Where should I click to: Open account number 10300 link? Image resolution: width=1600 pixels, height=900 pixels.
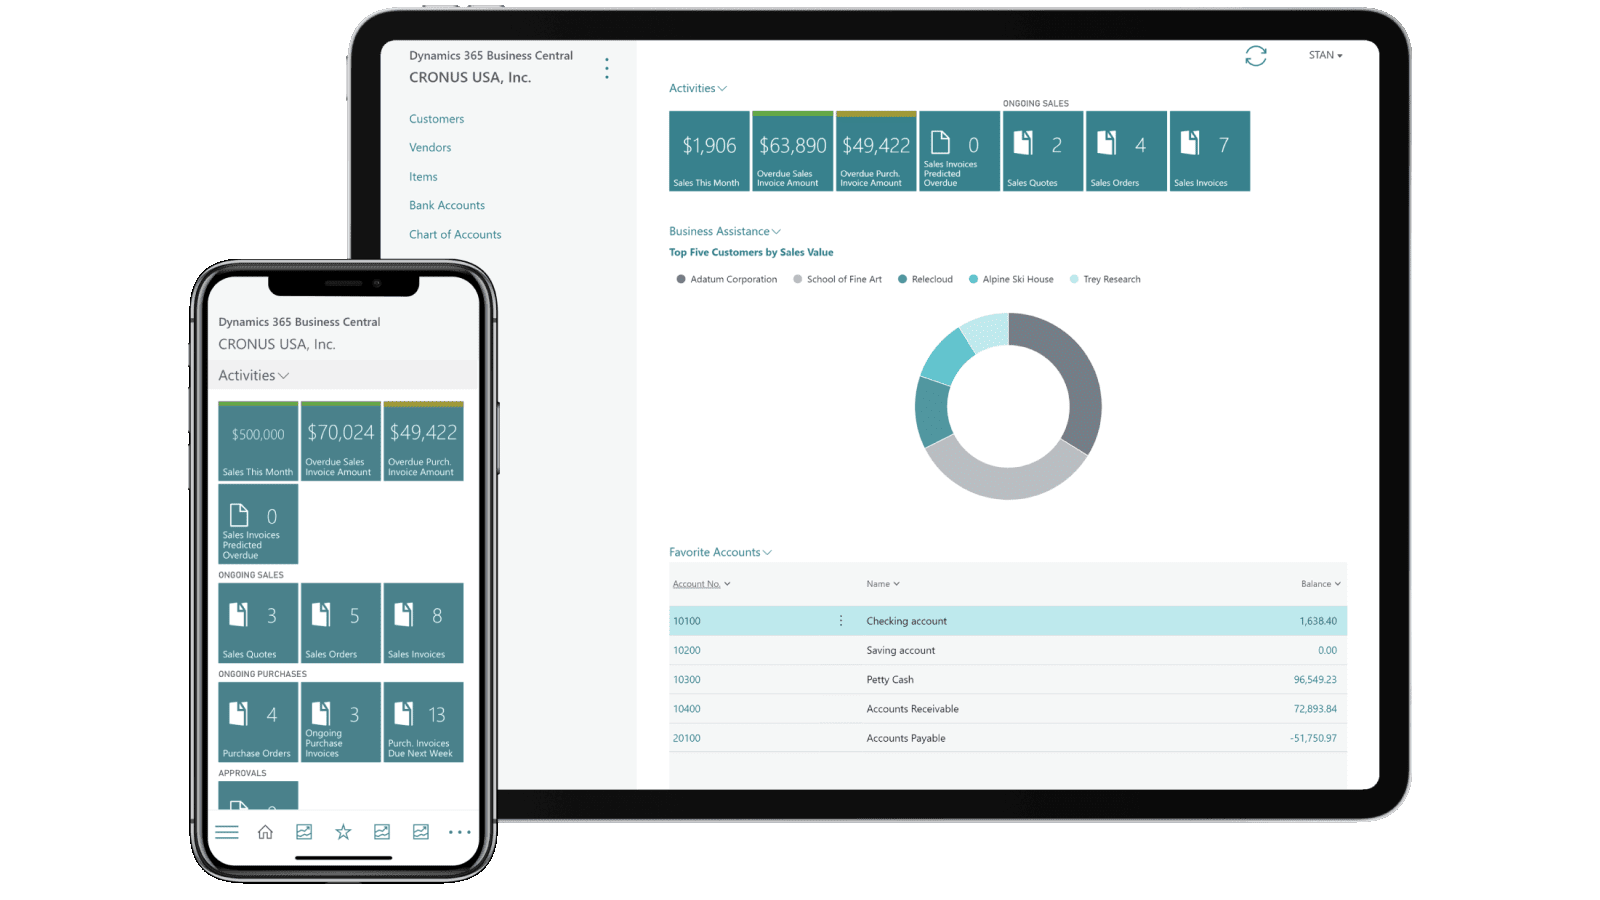pyautogui.click(x=687, y=680)
